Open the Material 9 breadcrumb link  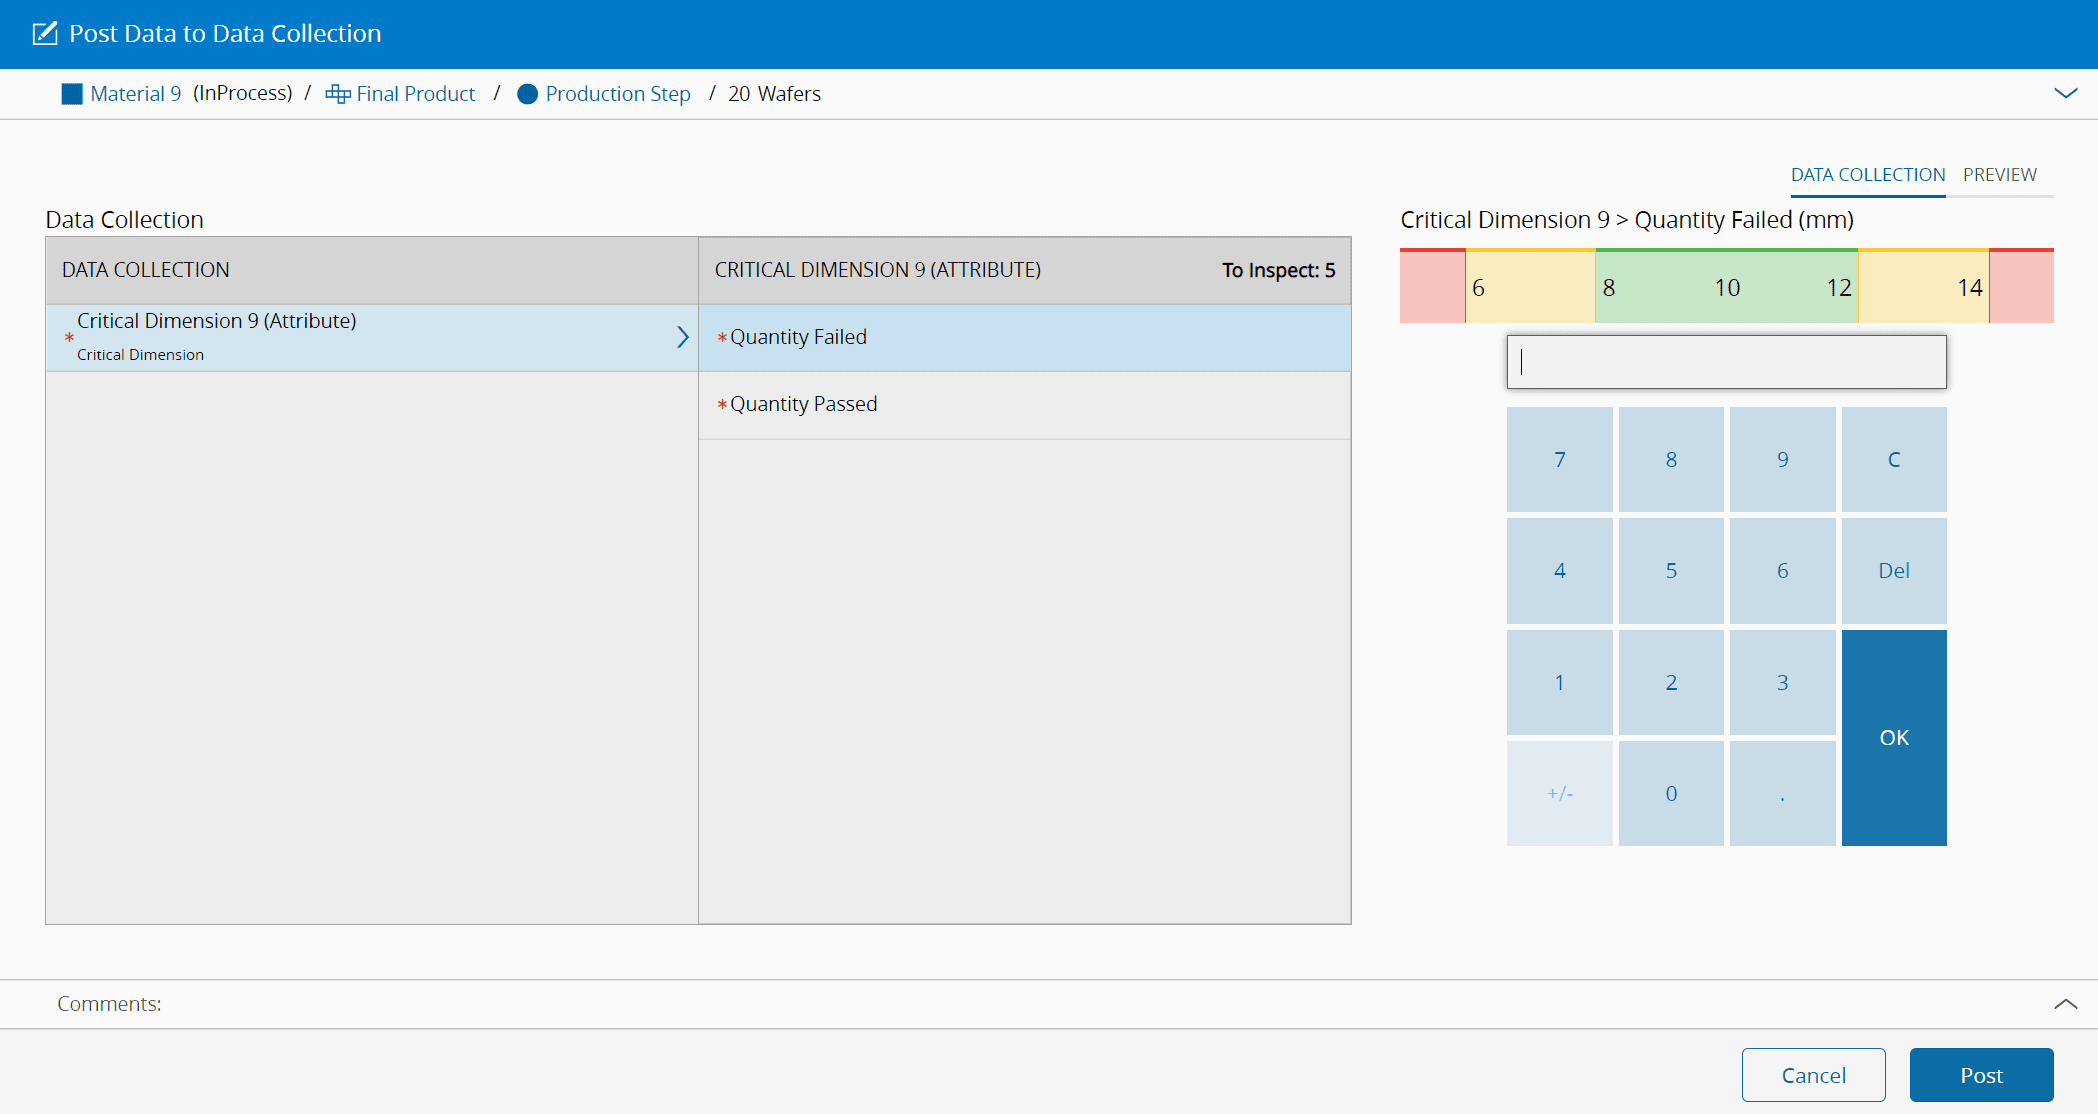[x=136, y=94]
